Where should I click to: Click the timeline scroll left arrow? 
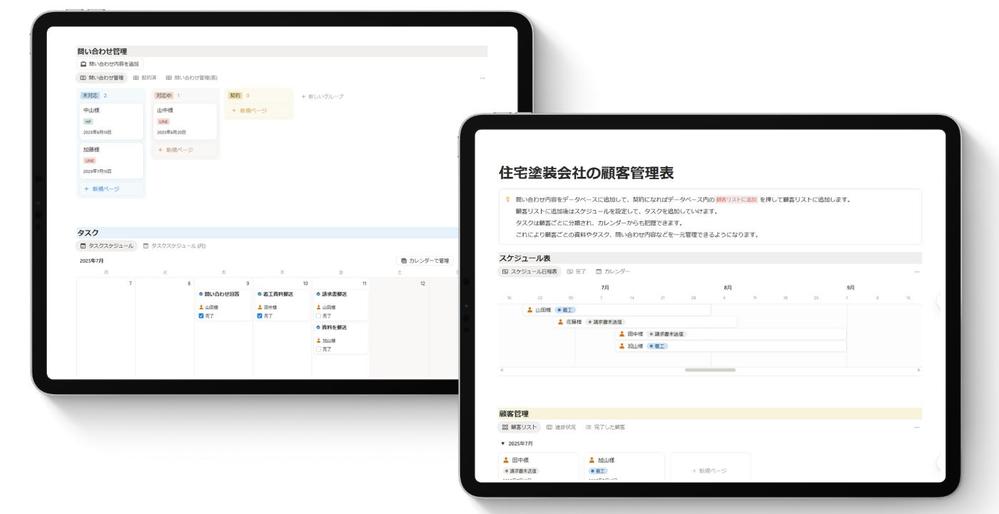pyautogui.click(x=501, y=370)
